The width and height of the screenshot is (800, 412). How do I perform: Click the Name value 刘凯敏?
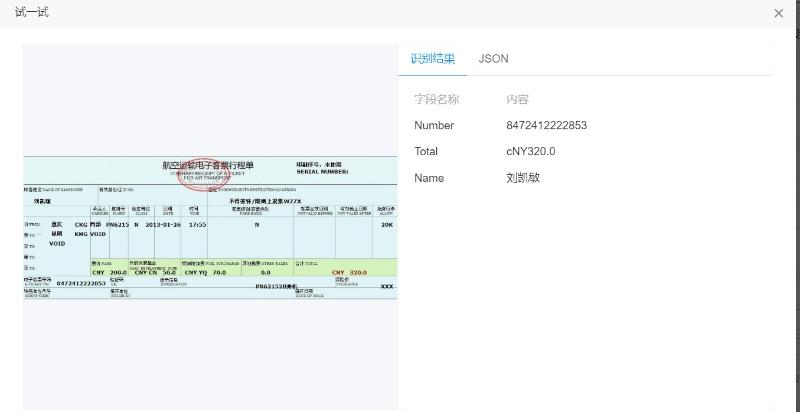(x=523, y=178)
